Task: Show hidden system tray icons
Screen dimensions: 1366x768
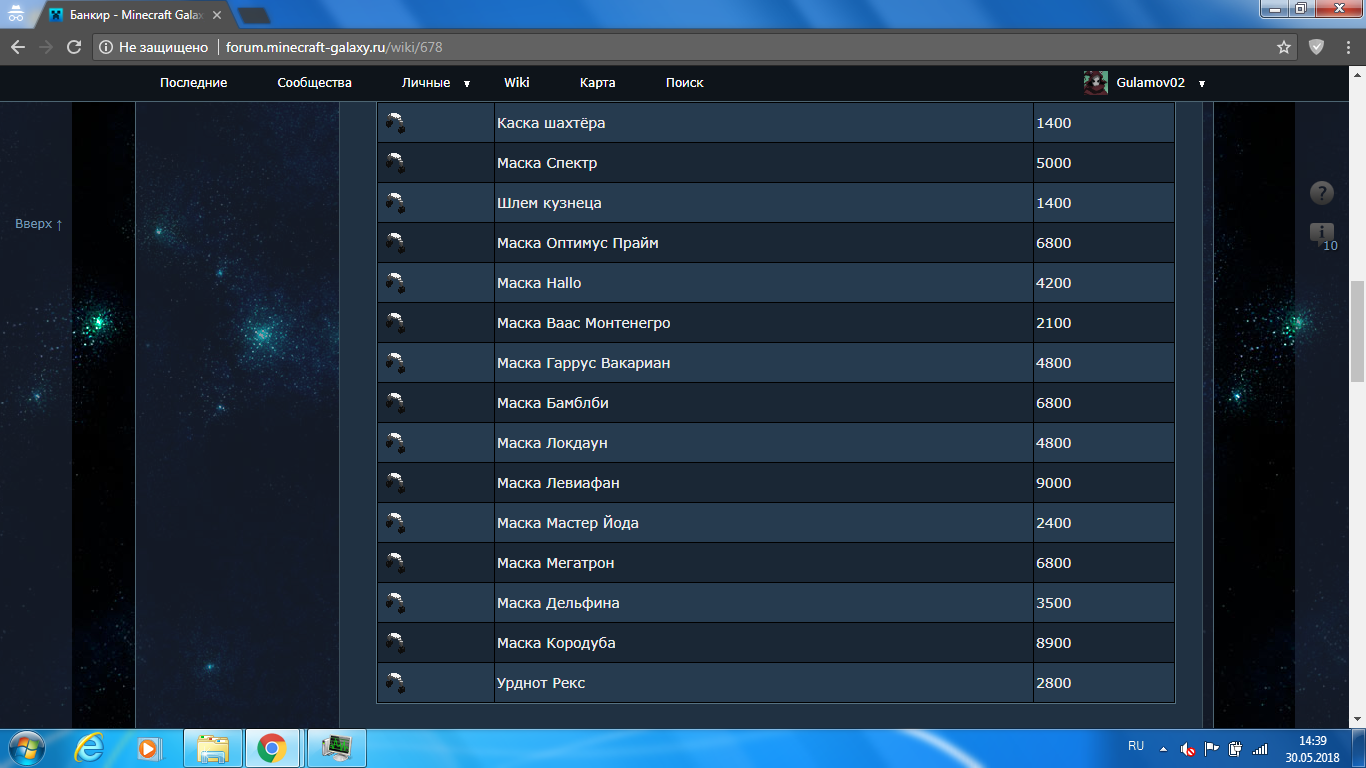Action: click(x=1163, y=748)
